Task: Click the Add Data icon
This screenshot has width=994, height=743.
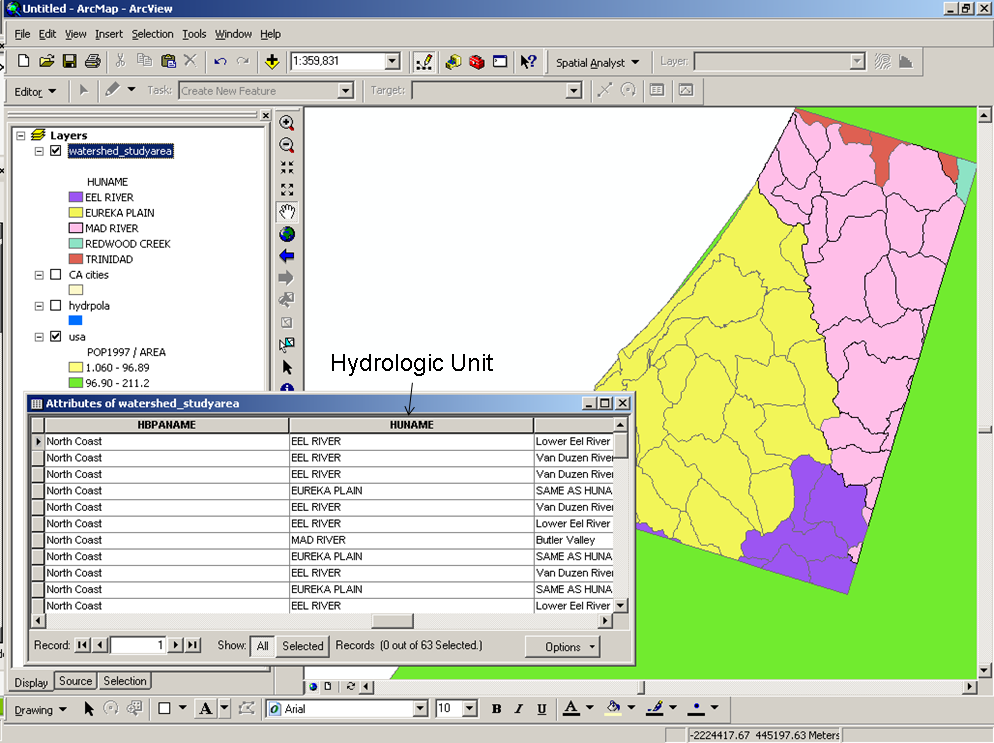Action: 273,61
